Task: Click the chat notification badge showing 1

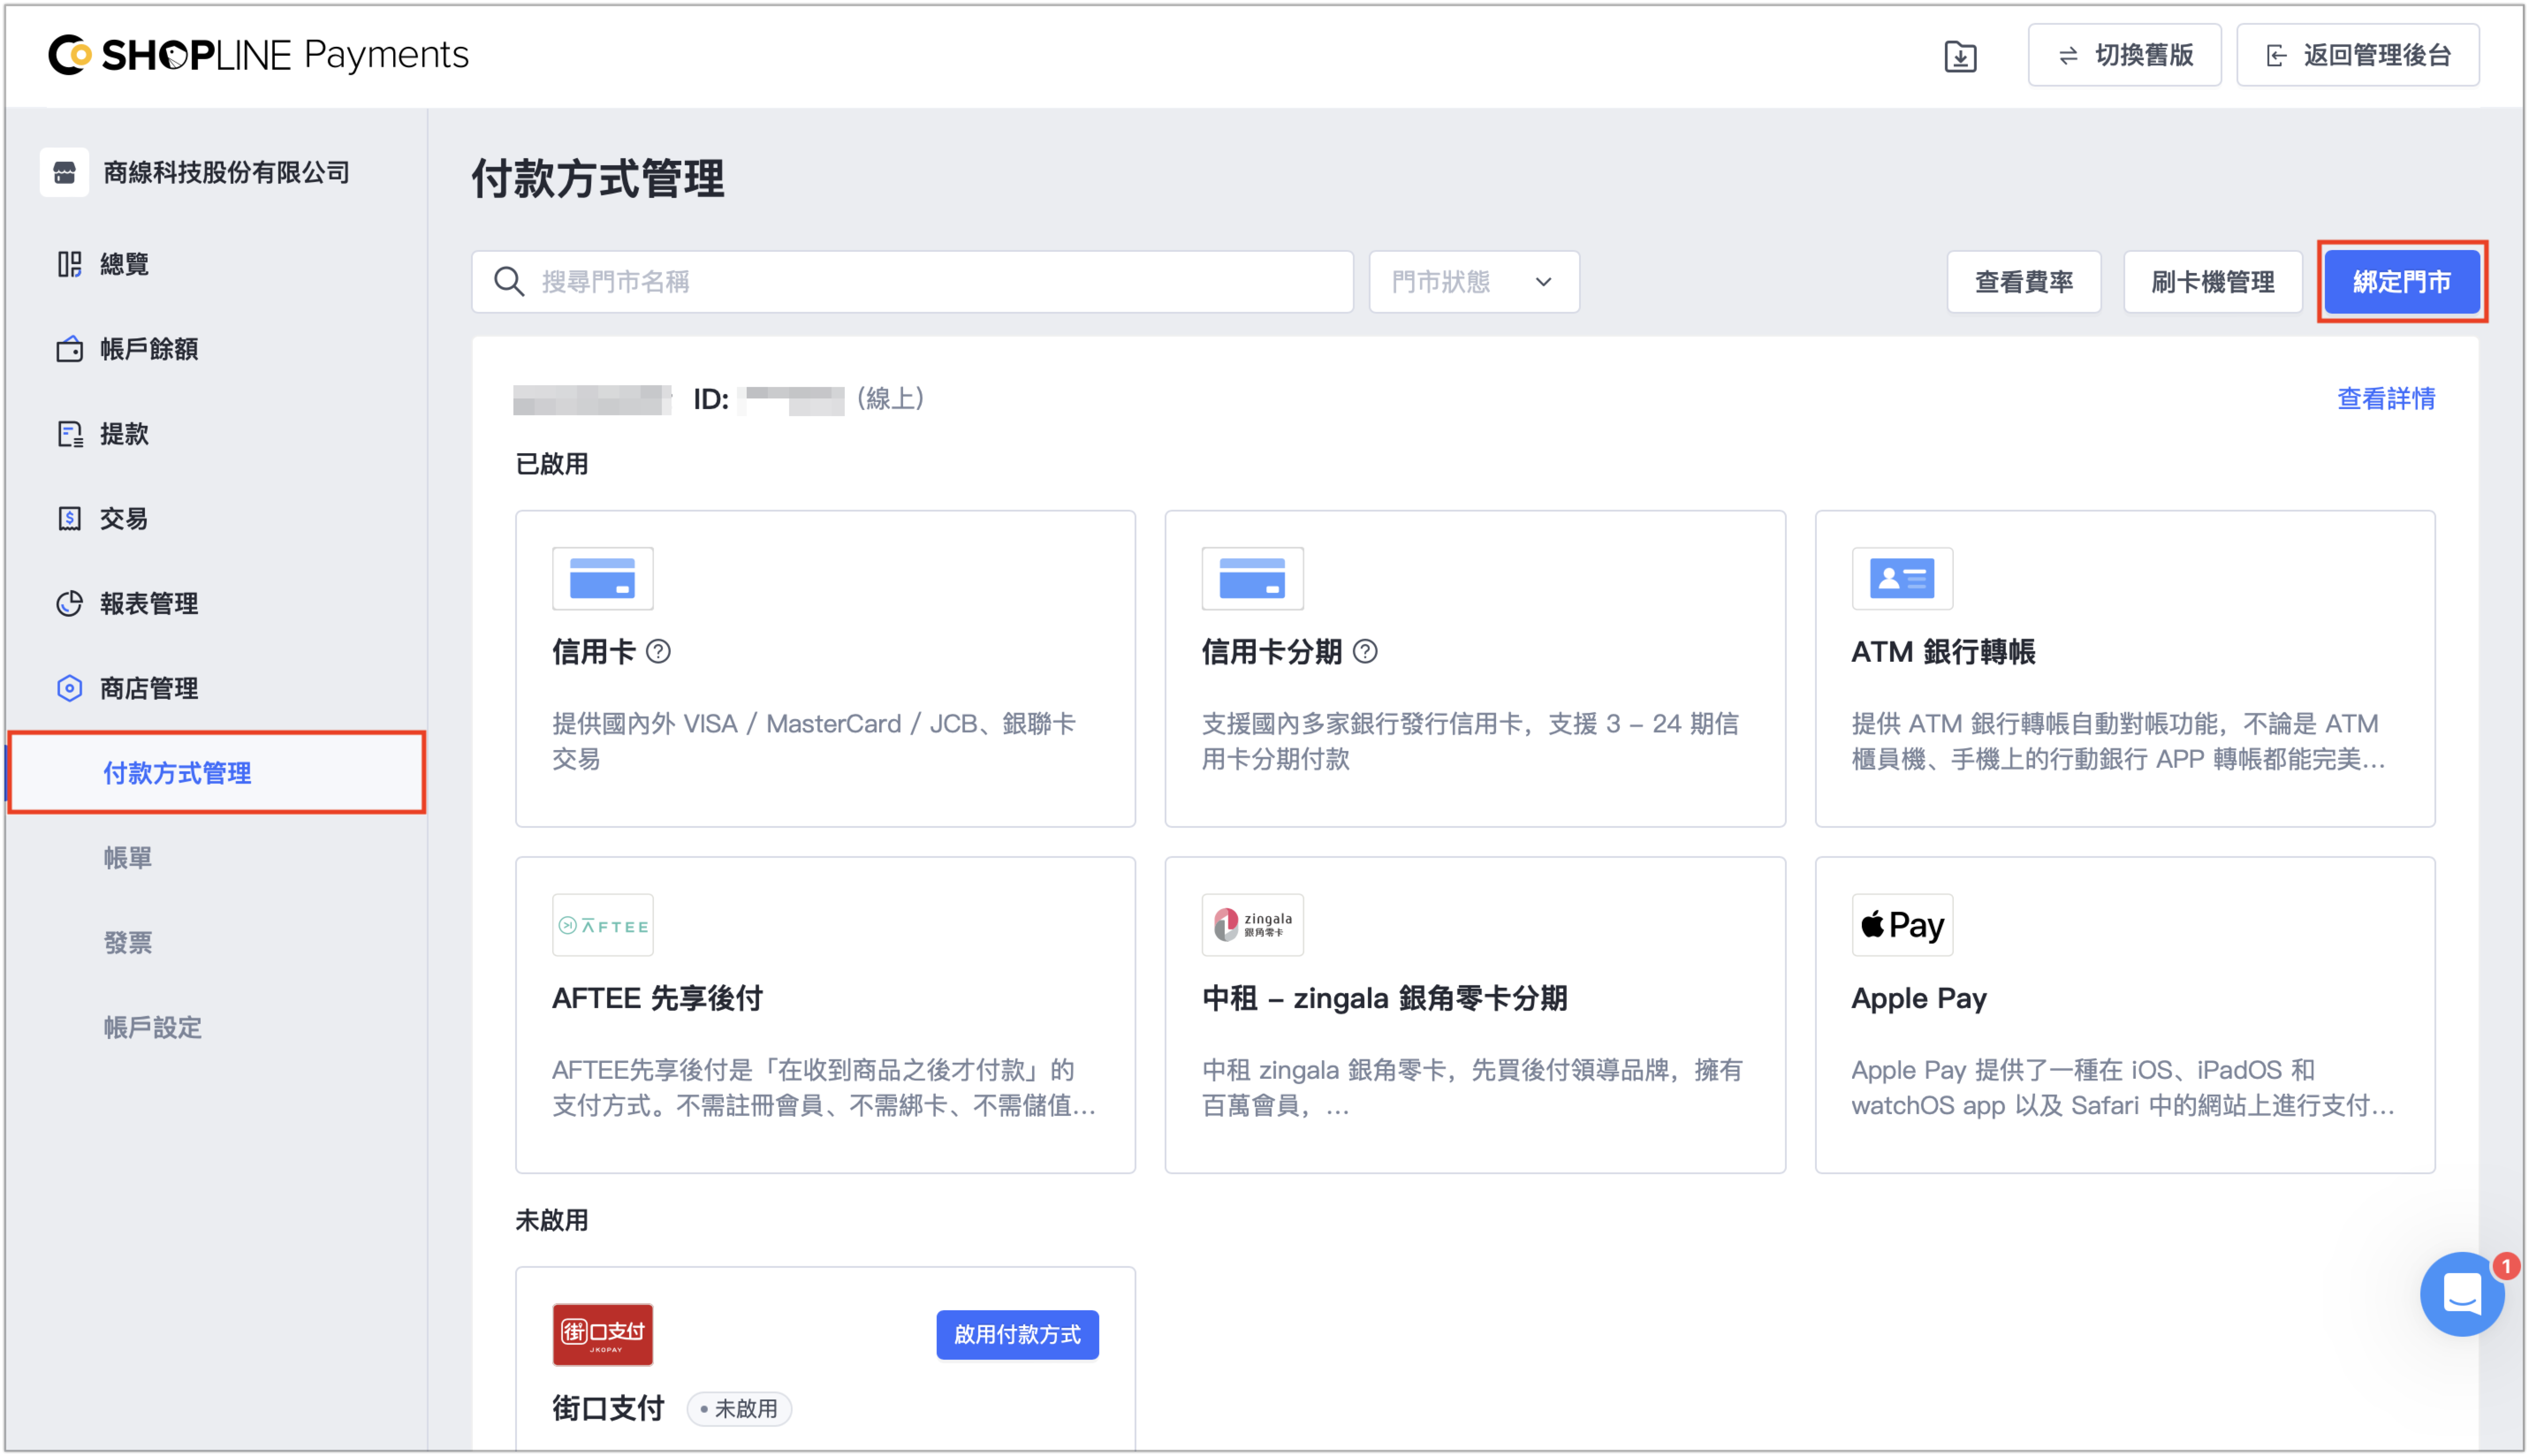Action: tap(2505, 1267)
